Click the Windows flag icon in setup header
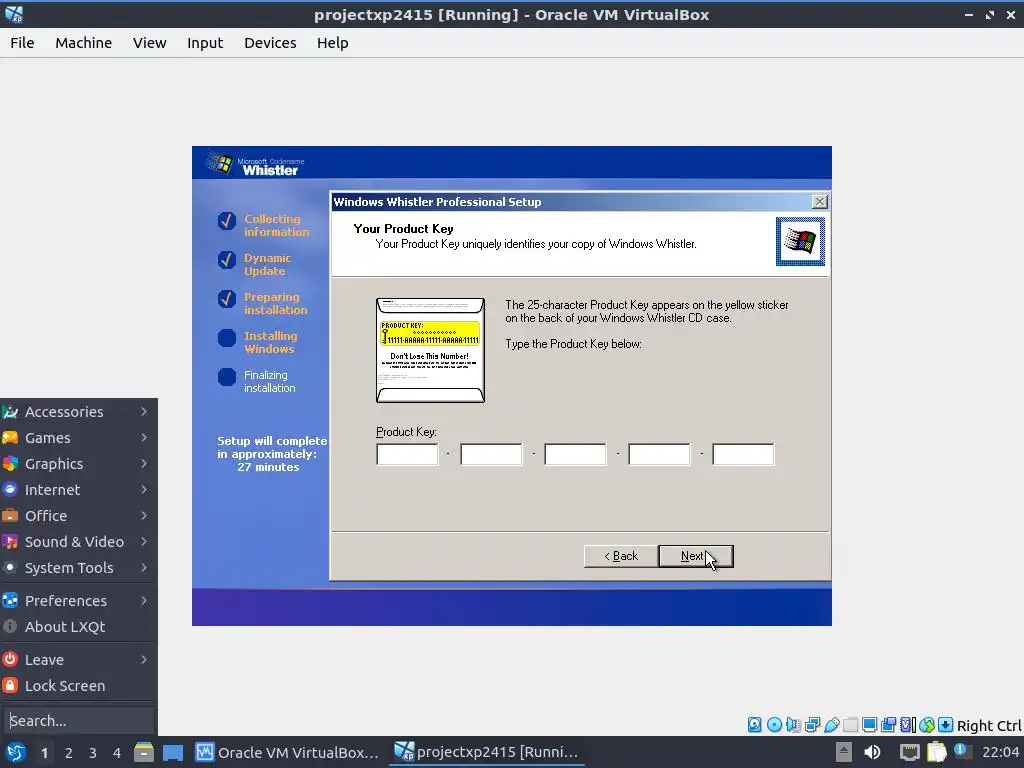The height and width of the screenshot is (768, 1024). (x=800, y=242)
